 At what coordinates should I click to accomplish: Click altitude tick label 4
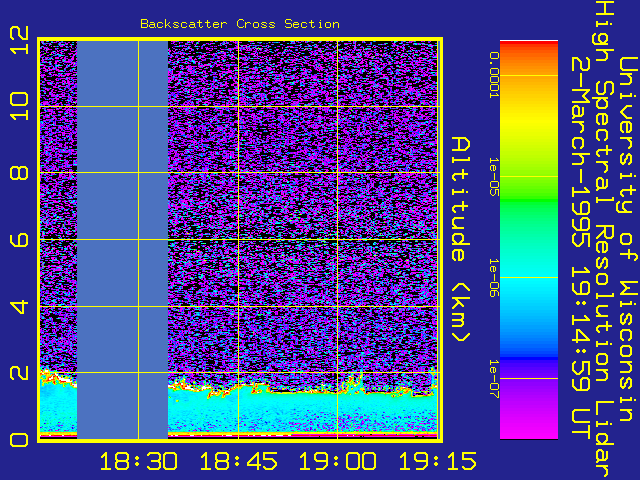pos(20,306)
